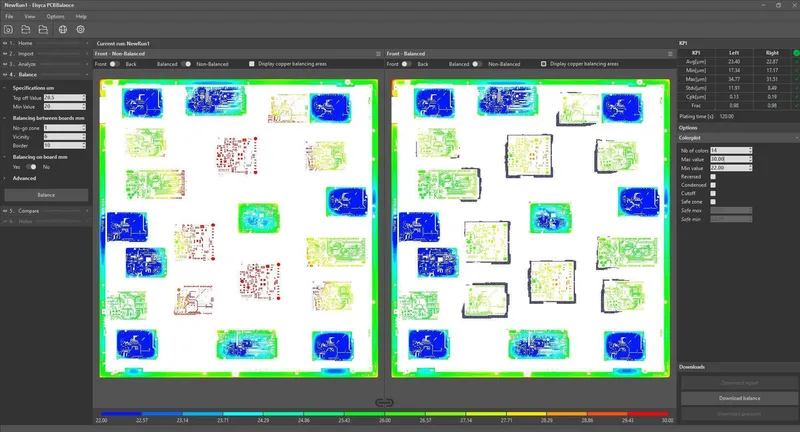Check Display copper balancing areas in right panel
The width and height of the screenshot is (800, 432).
(543, 64)
